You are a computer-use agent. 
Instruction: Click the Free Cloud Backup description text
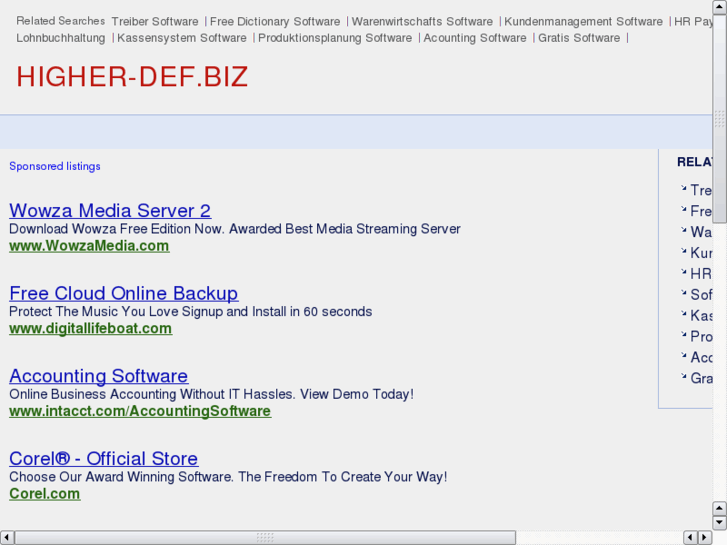coord(191,311)
